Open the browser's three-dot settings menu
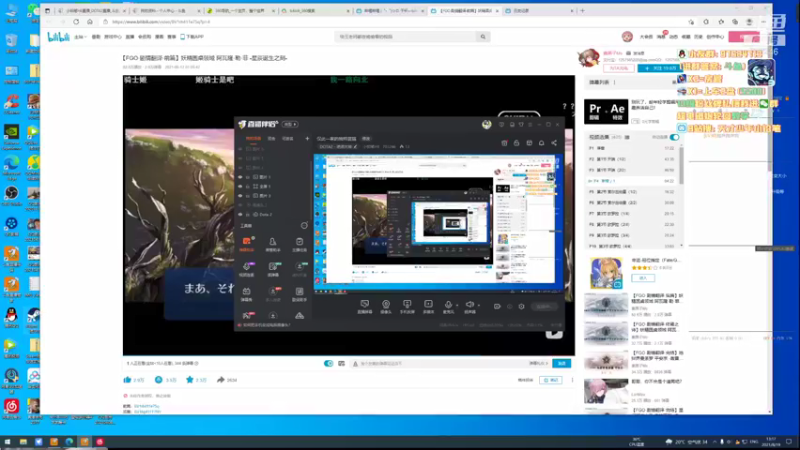This screenshot has height=450, width=800. (x=764, y=22)
